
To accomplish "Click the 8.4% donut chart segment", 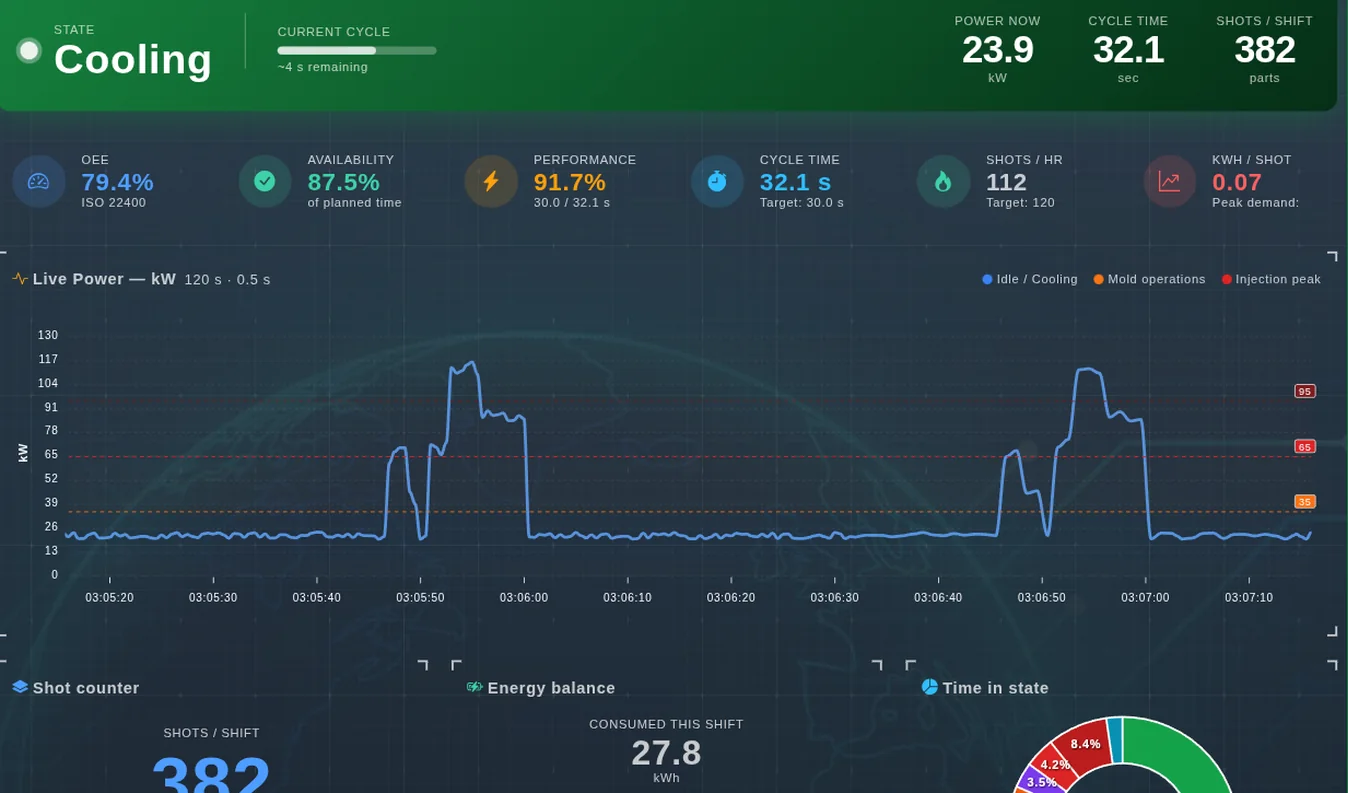I will click(x=1085, y=743).
